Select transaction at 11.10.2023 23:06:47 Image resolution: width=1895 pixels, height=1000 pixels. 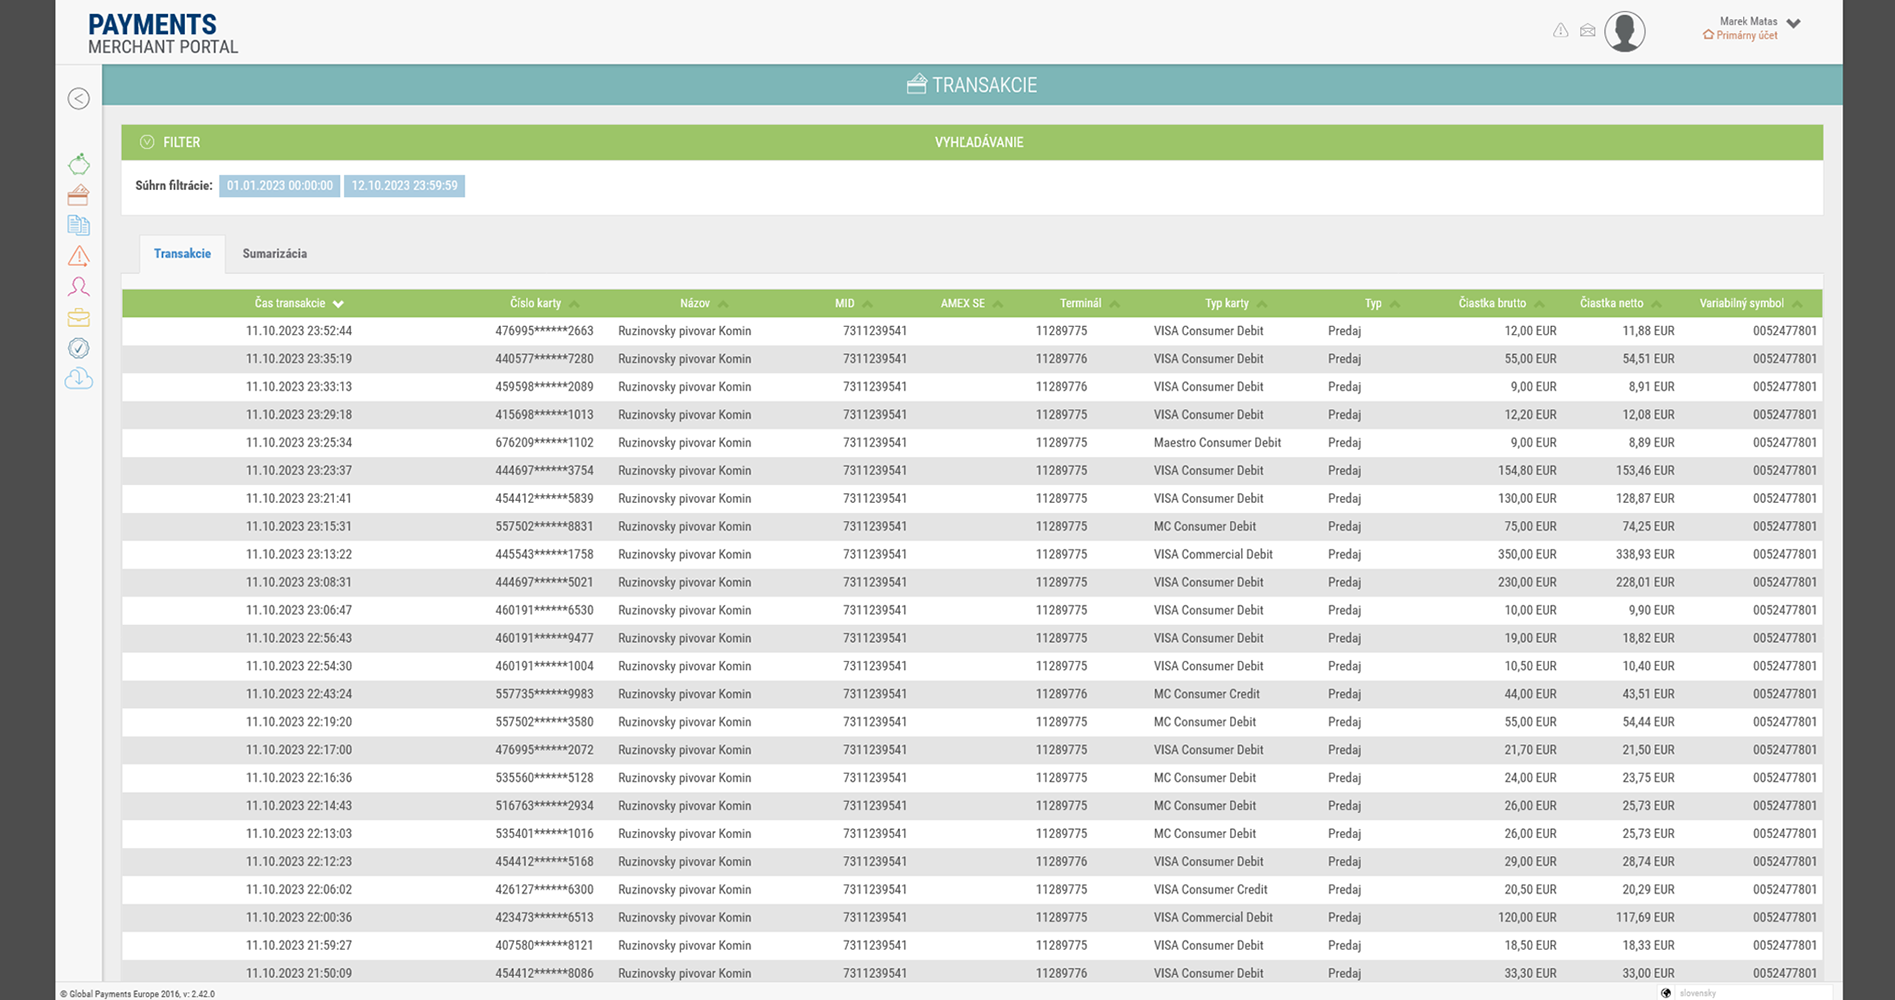pyautogui.click(x=299, y=611)
